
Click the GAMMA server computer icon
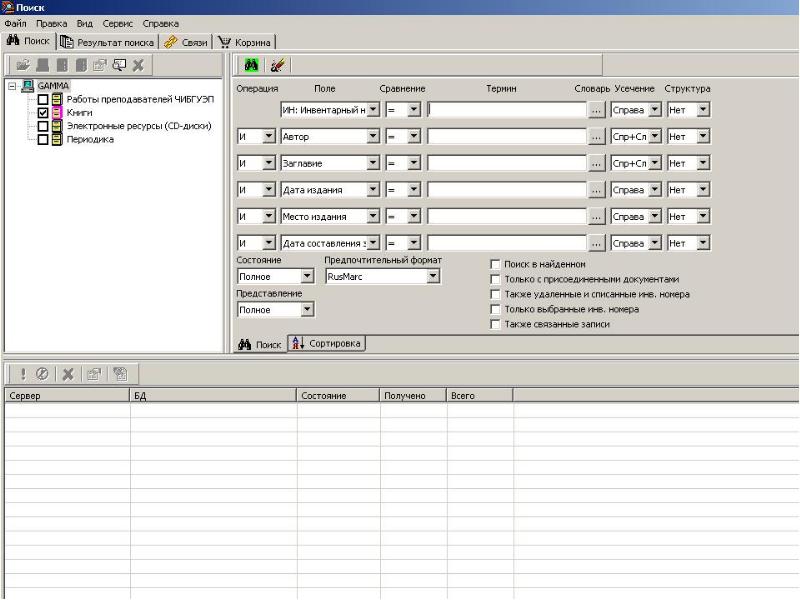point(28,86)
